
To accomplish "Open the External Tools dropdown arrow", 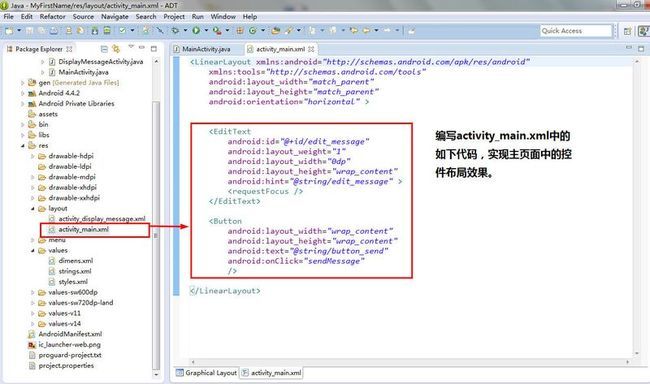I will coord(227,30).
